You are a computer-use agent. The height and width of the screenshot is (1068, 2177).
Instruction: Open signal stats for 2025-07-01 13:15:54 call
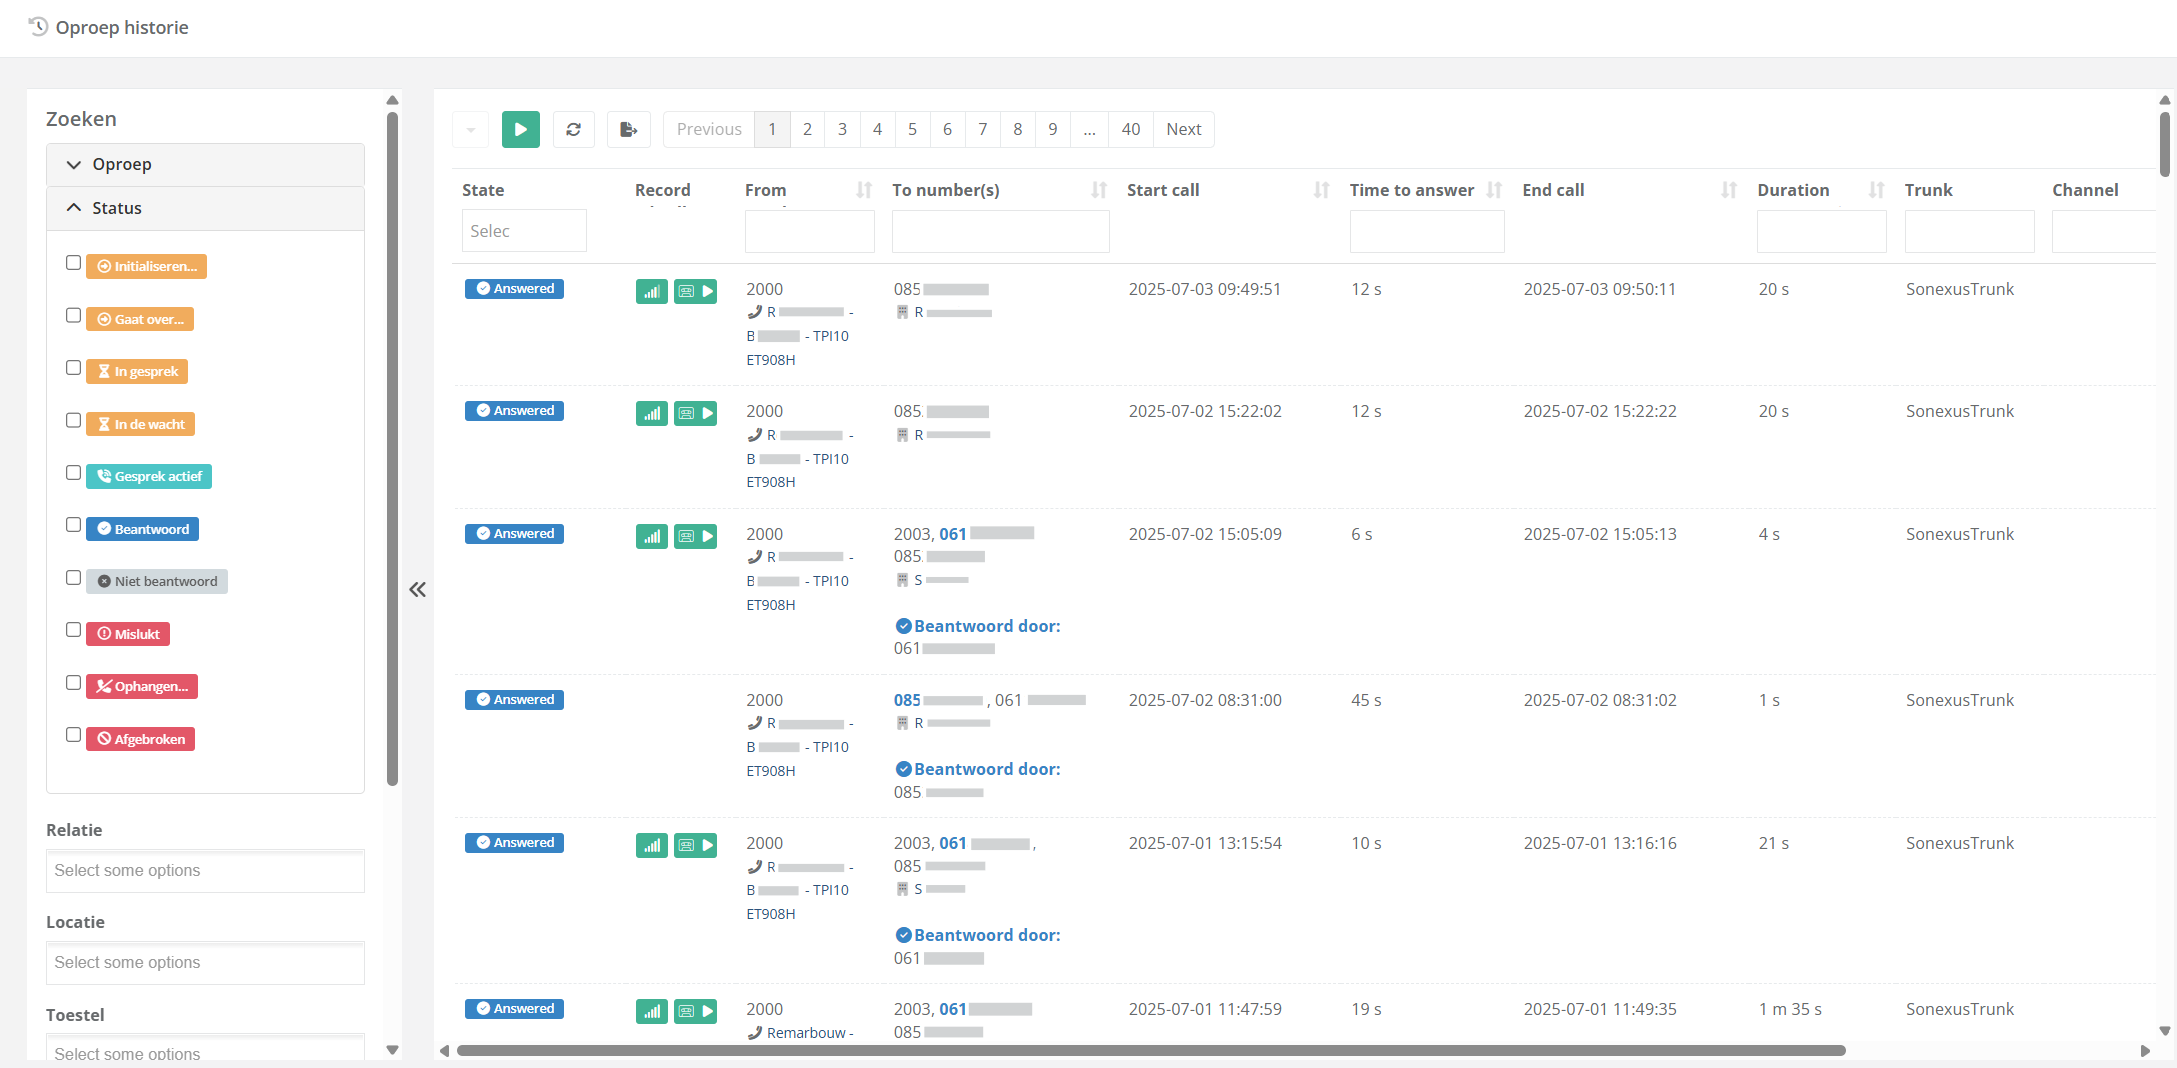pos(652,846)
